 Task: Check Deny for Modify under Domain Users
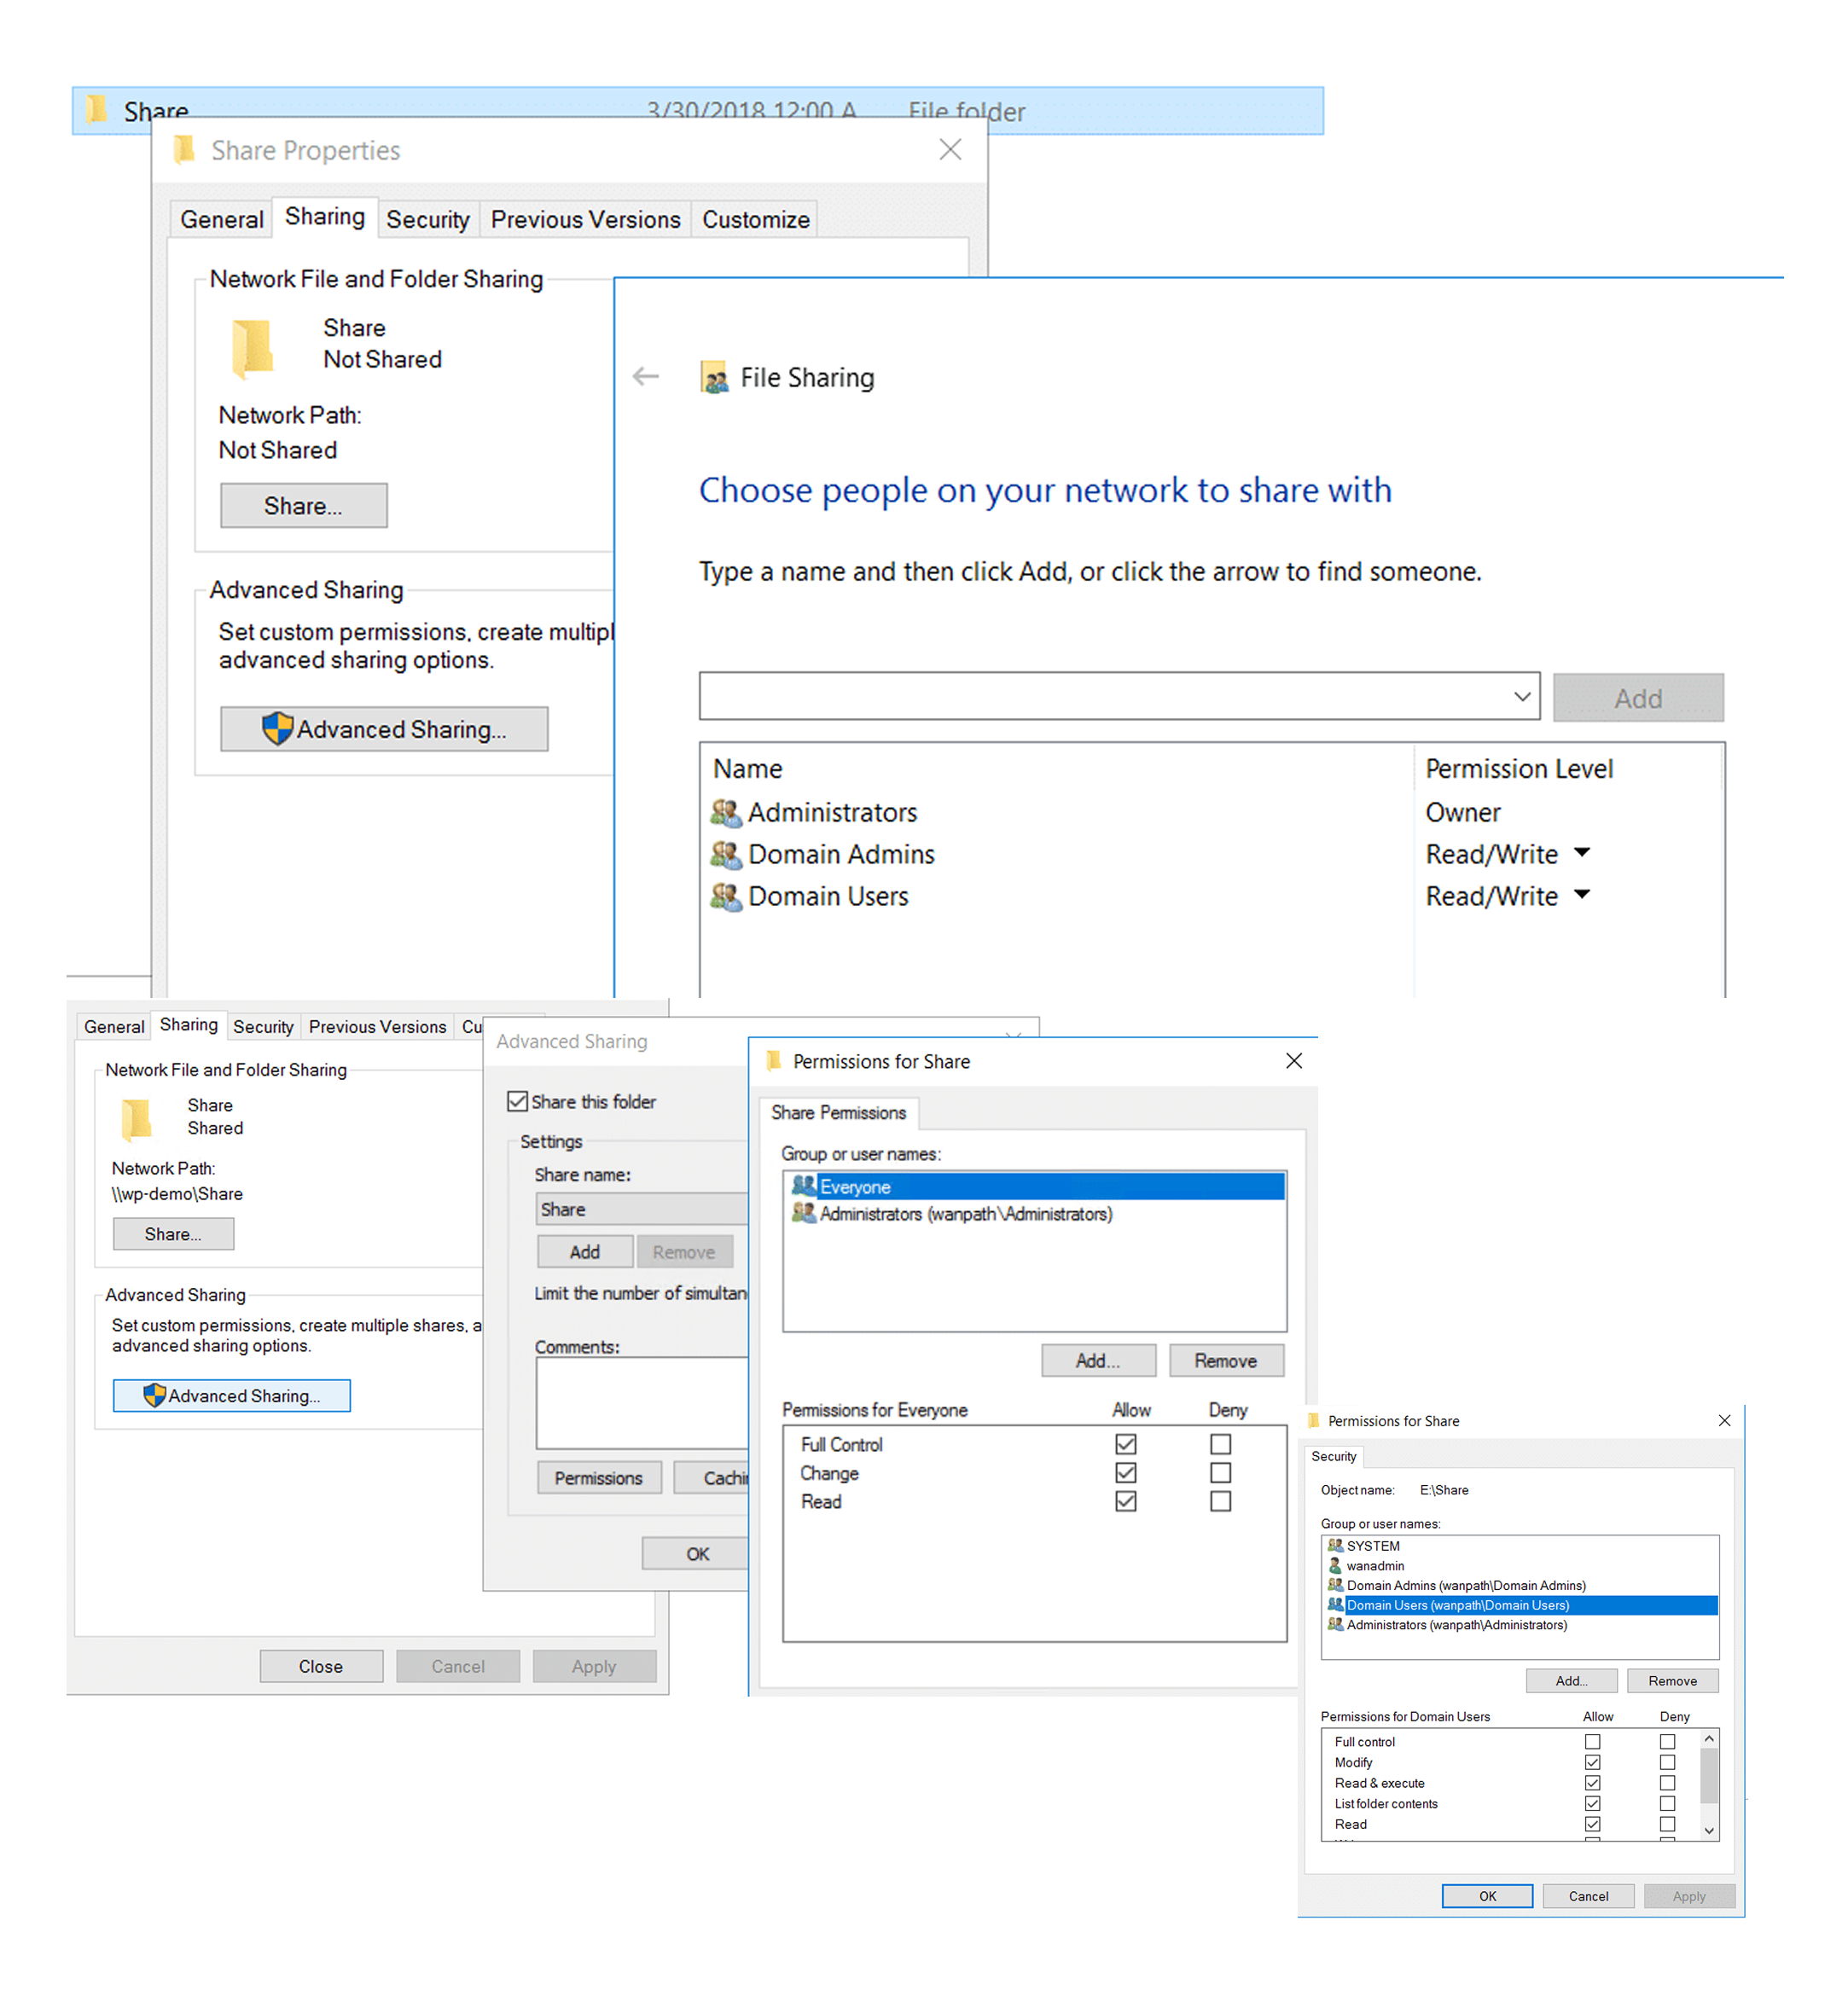1667,1762
